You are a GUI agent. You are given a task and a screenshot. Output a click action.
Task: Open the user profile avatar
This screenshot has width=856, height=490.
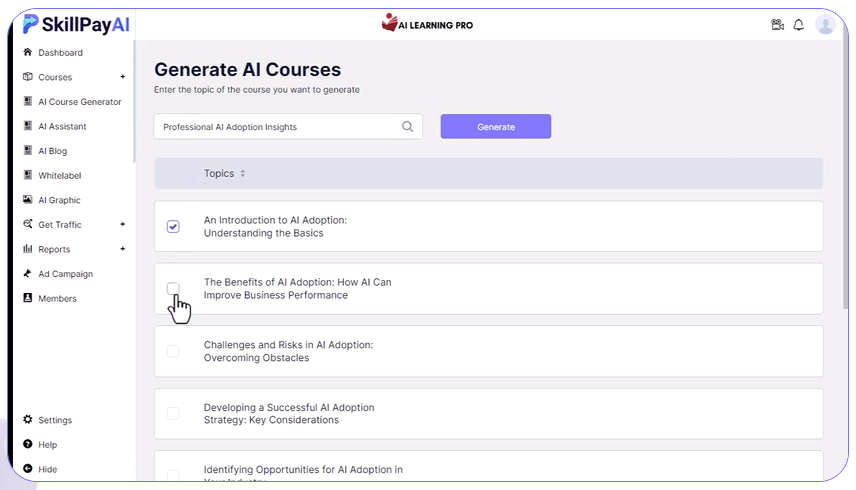pos(824,25)
